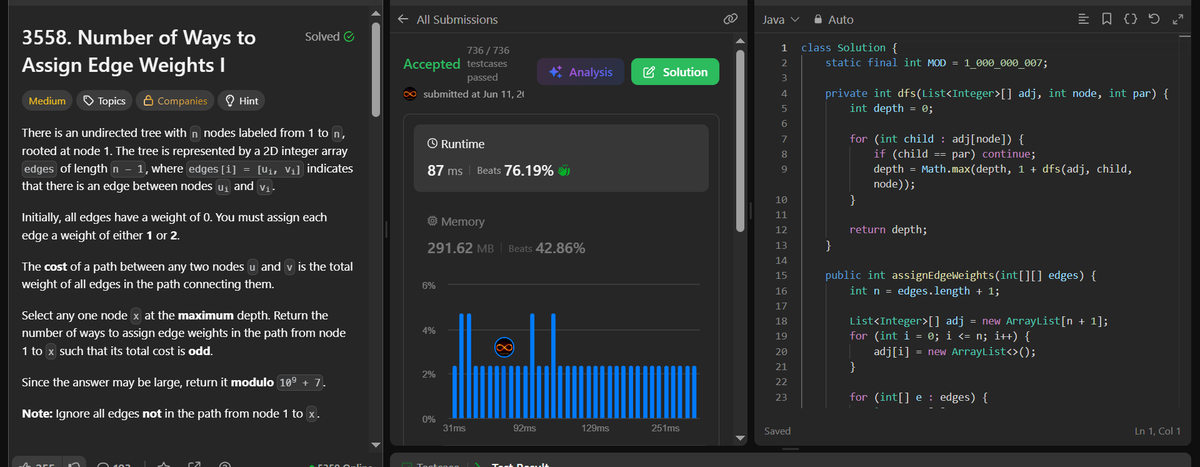Click the 'if (child == par) continue;' line

coord(954,154)
